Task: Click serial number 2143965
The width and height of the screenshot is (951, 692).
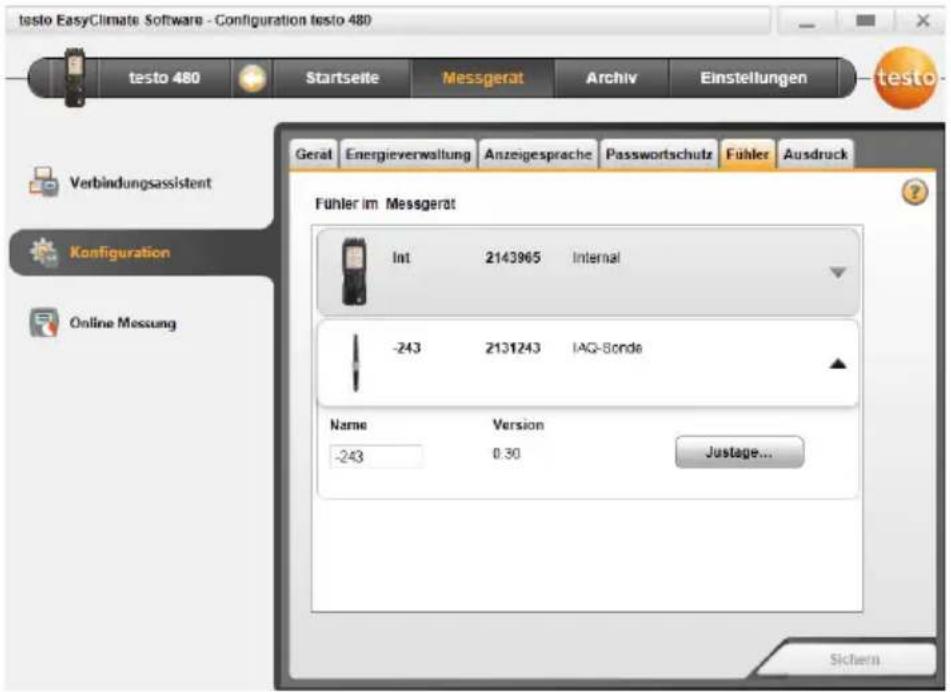Action: click(x=512, y=258)
